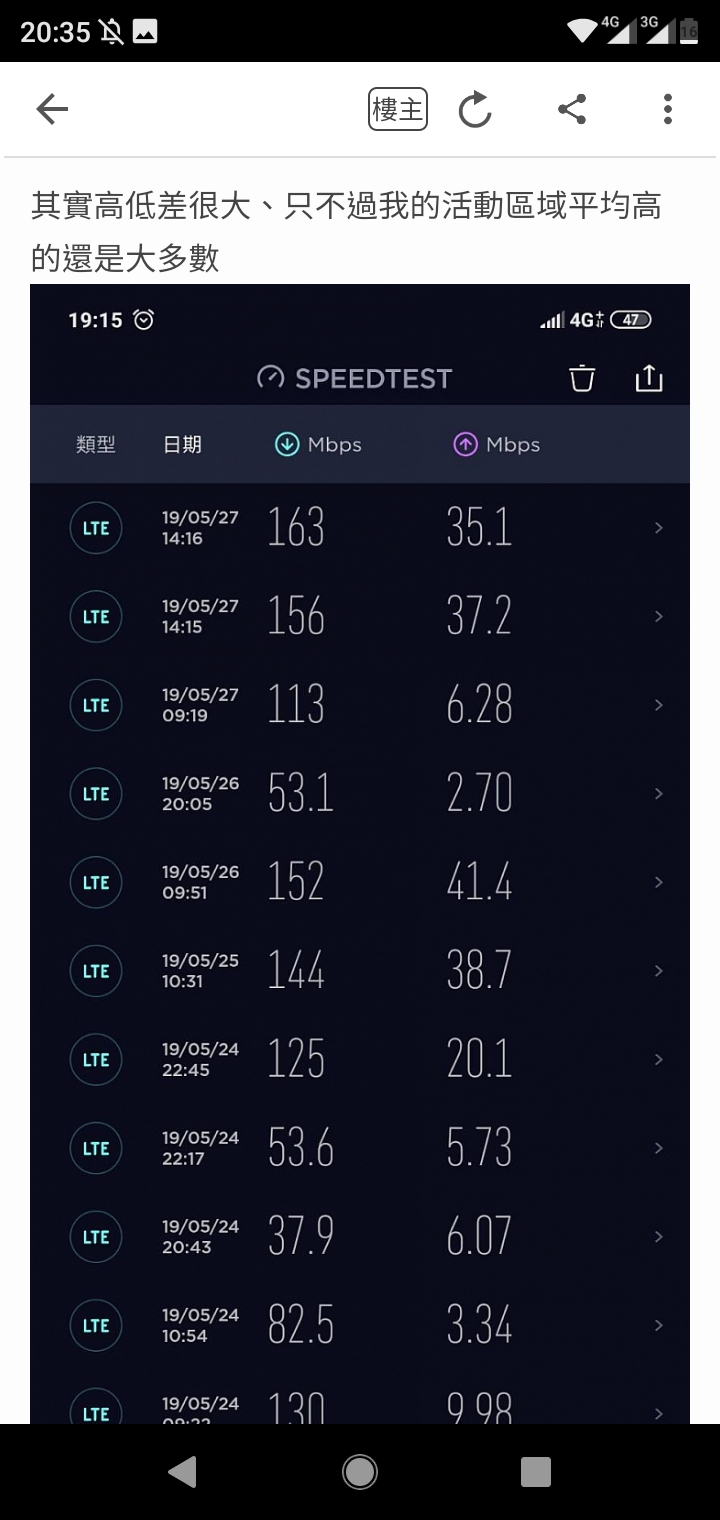Screen dimensions: 720x1520
Task: Tap the Android recent apps square
Action: pyautogui.click(x=536, y=1471)
